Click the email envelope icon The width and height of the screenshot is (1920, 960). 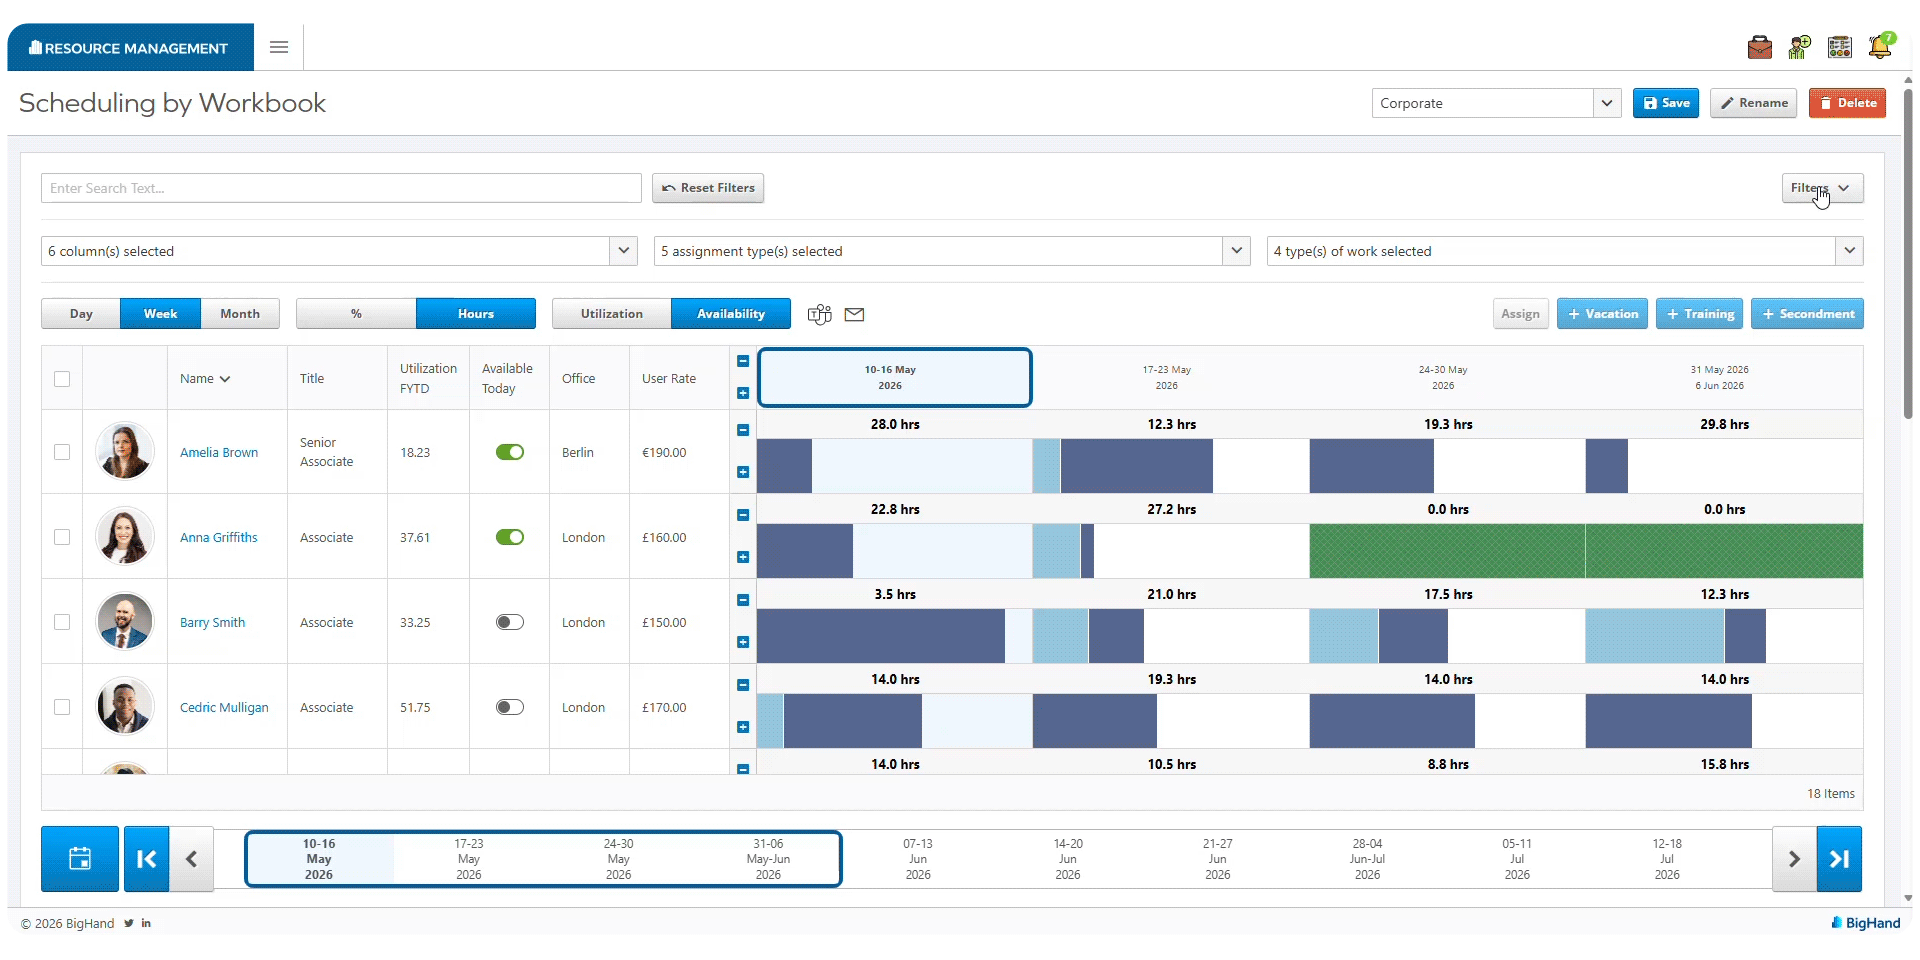pyautogui.click(x=854, y=314)
